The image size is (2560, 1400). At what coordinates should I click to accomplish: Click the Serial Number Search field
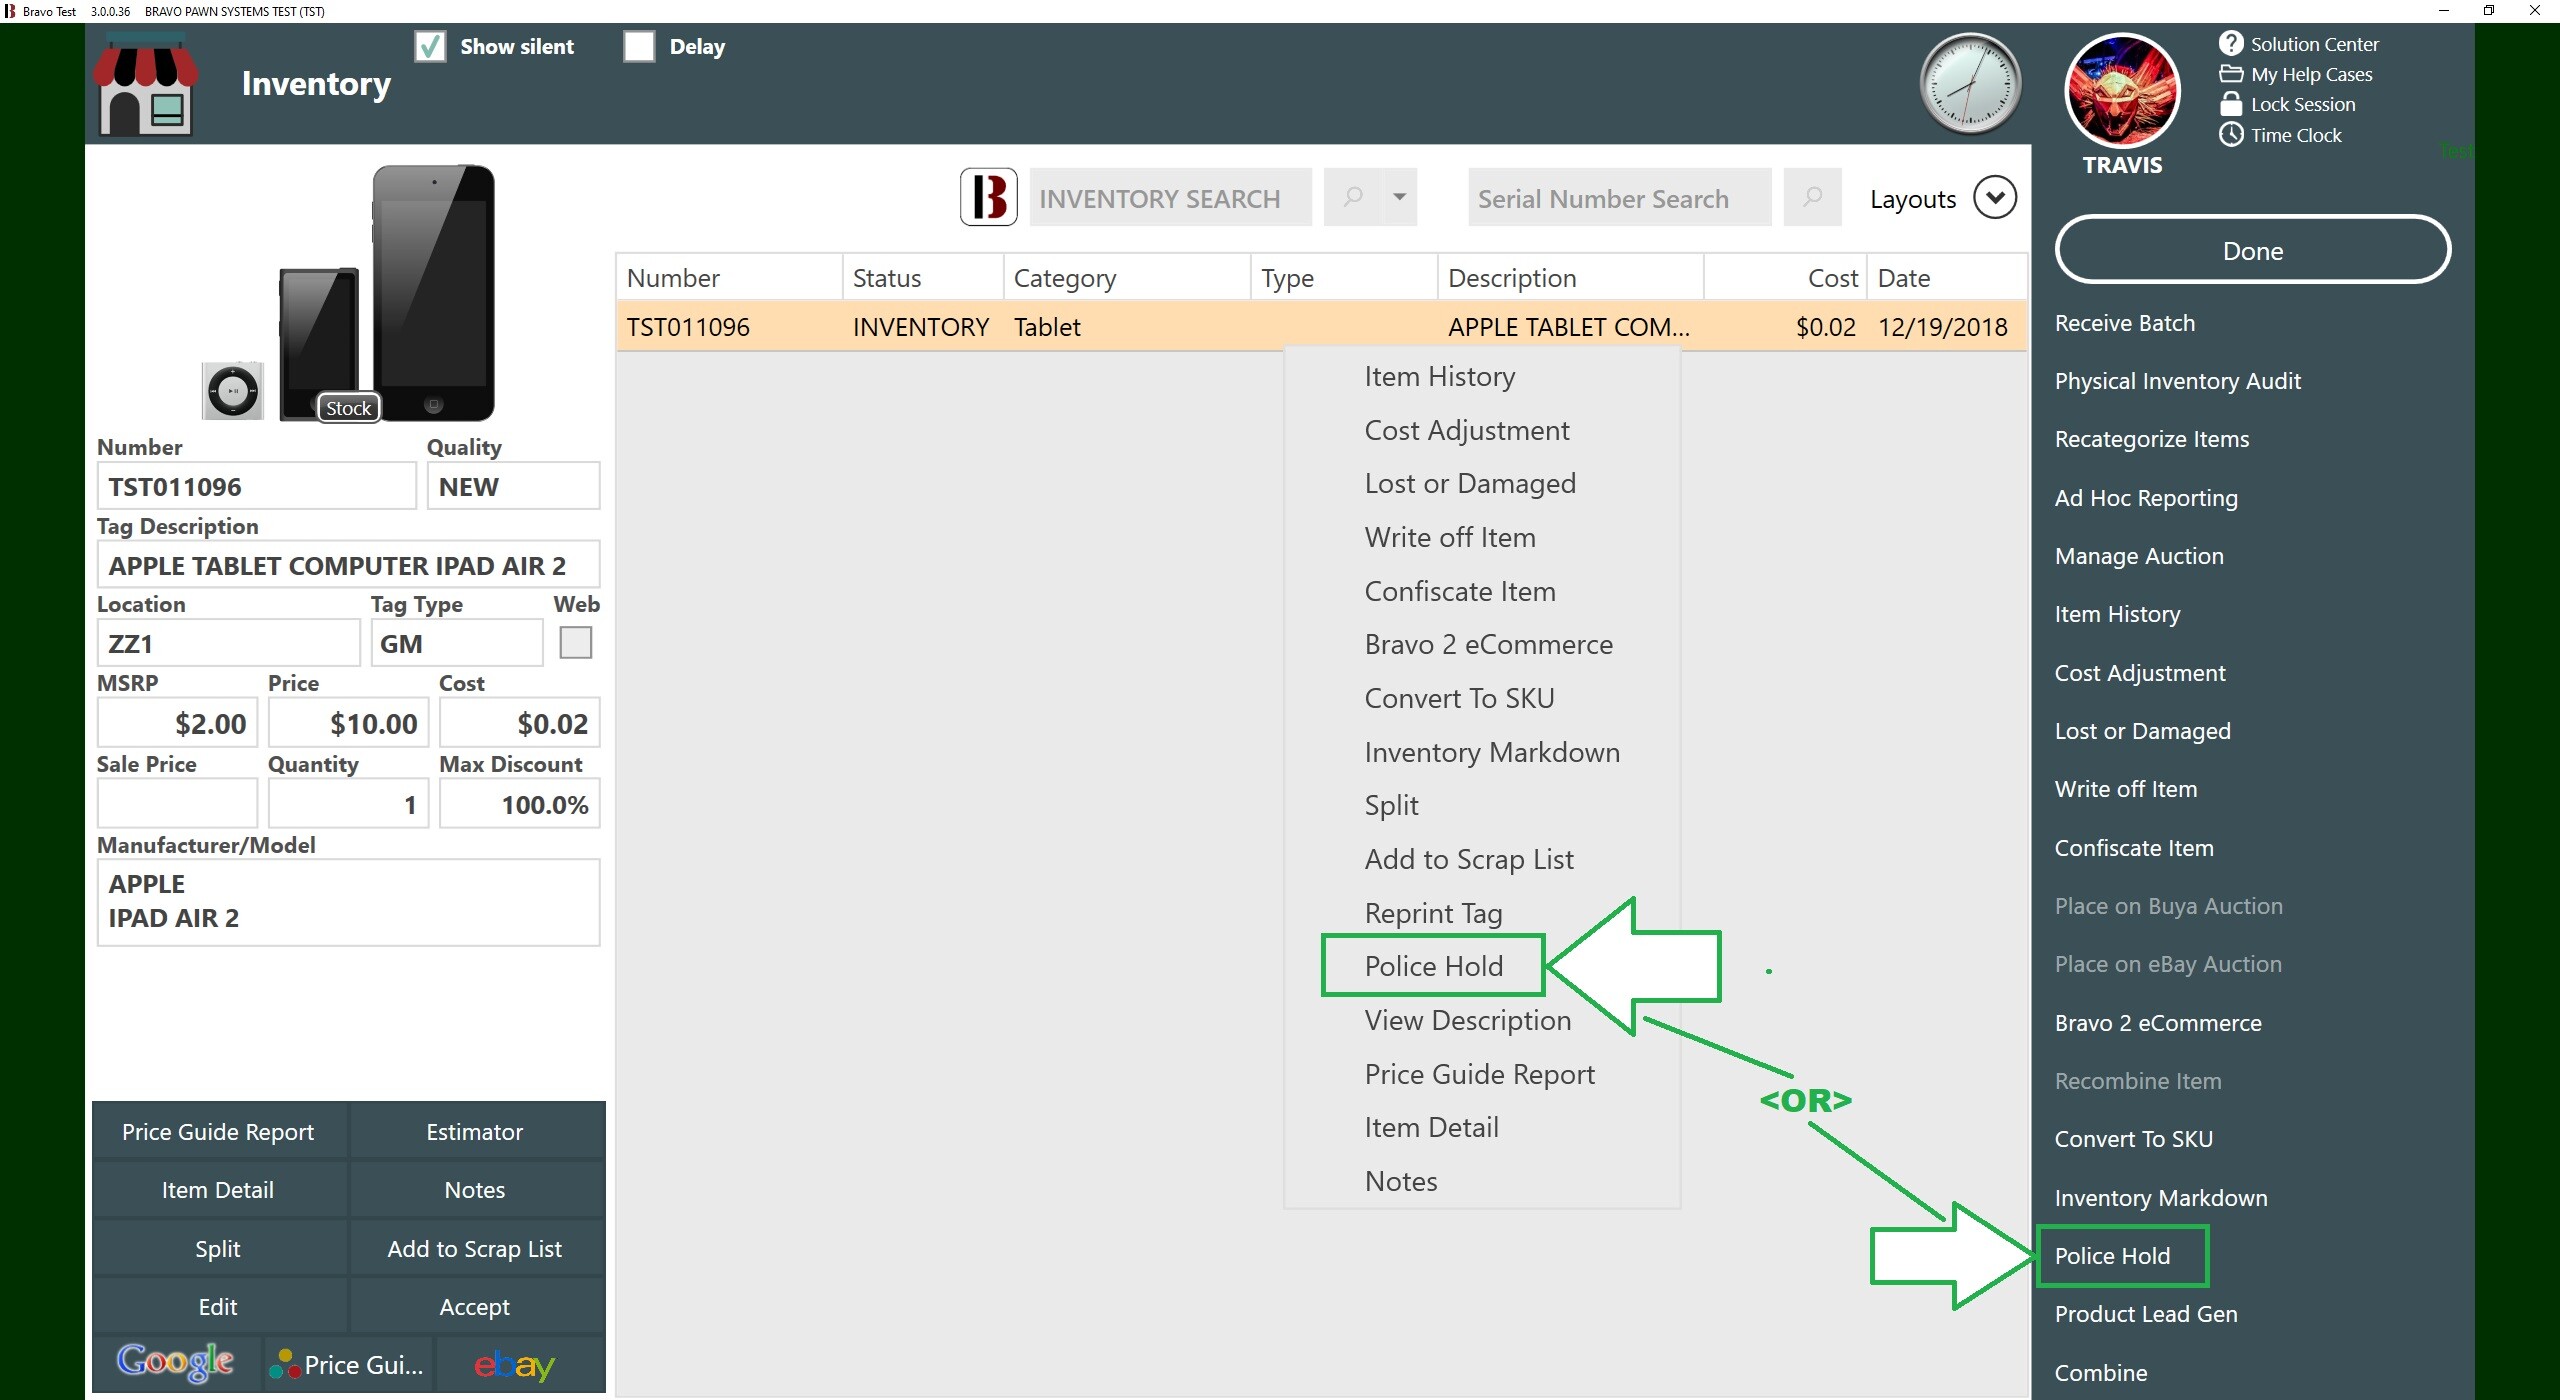coord(1619,197)
